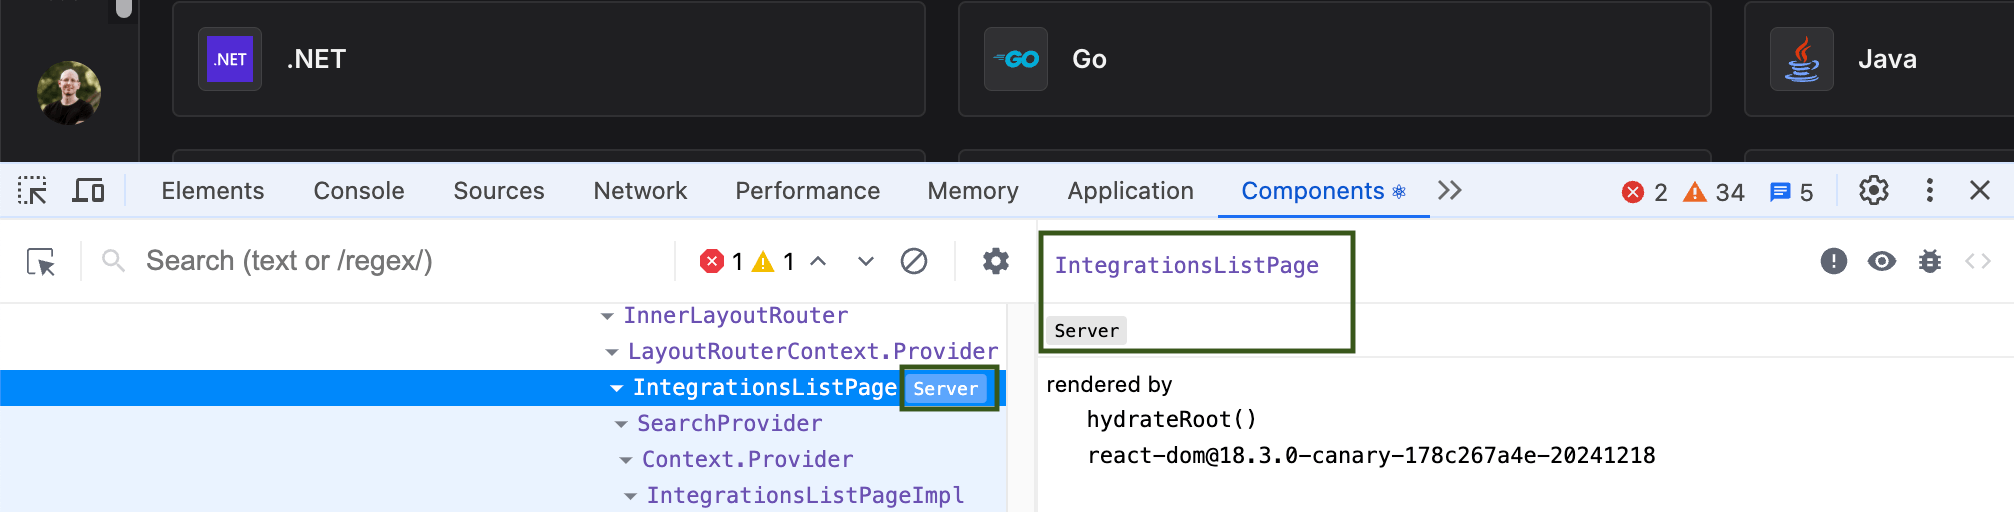View source for IntegrationsListPage component
This screenshot has height=512, width=2014.
[1978, 262]
